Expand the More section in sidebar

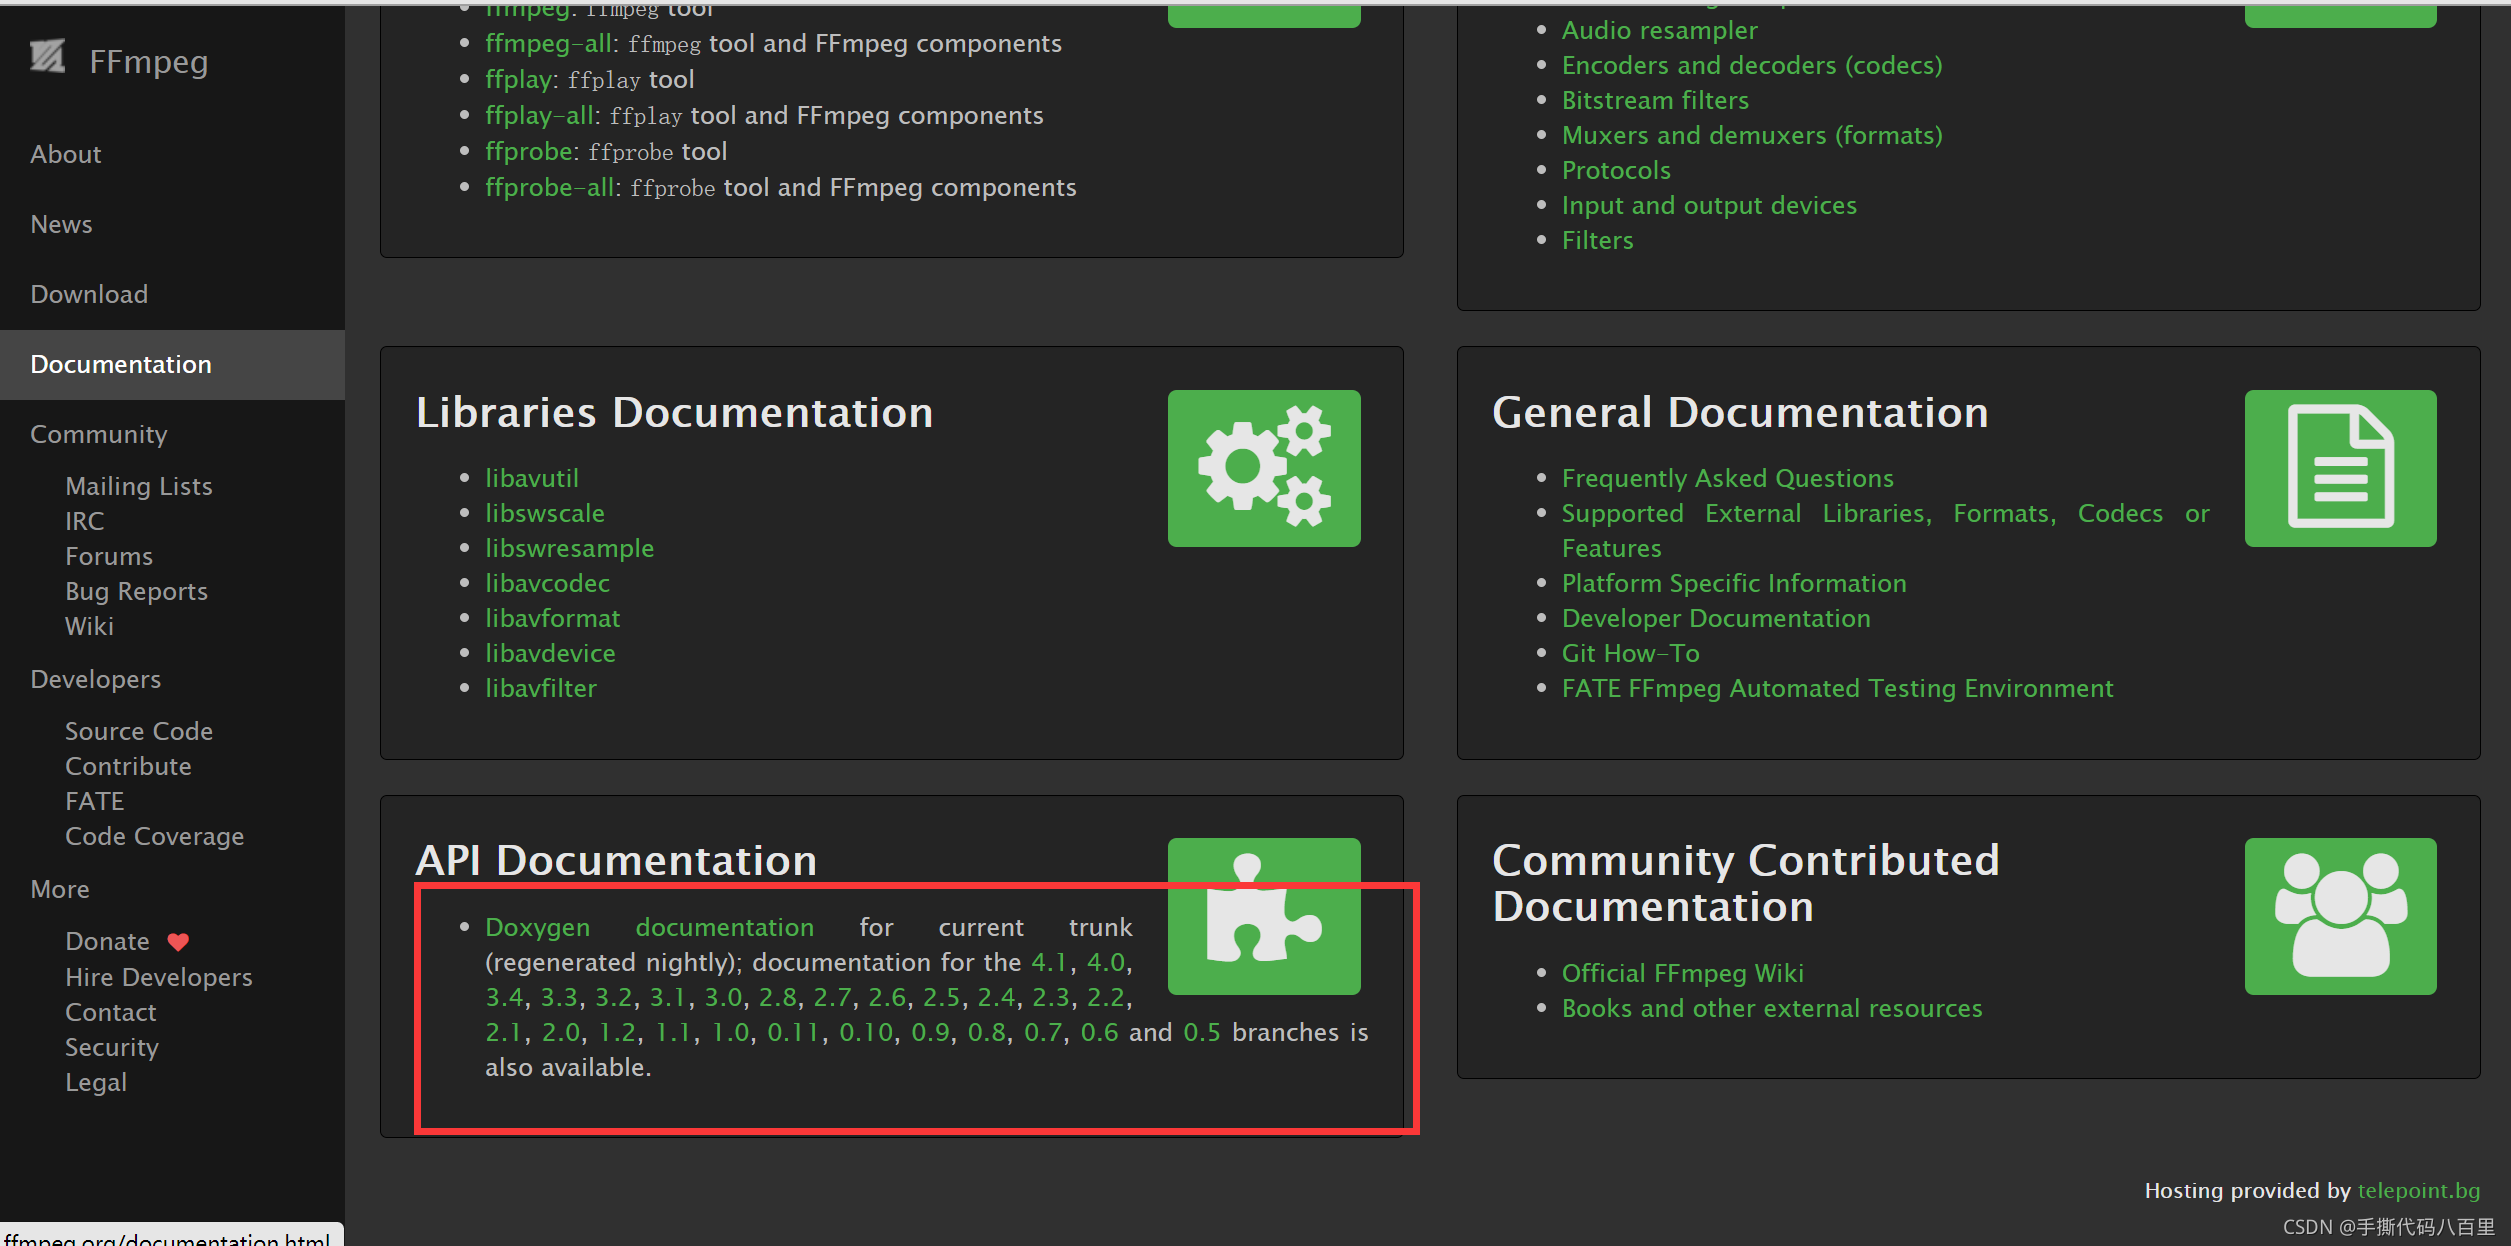pyautogui.click(x=59, y=889)
